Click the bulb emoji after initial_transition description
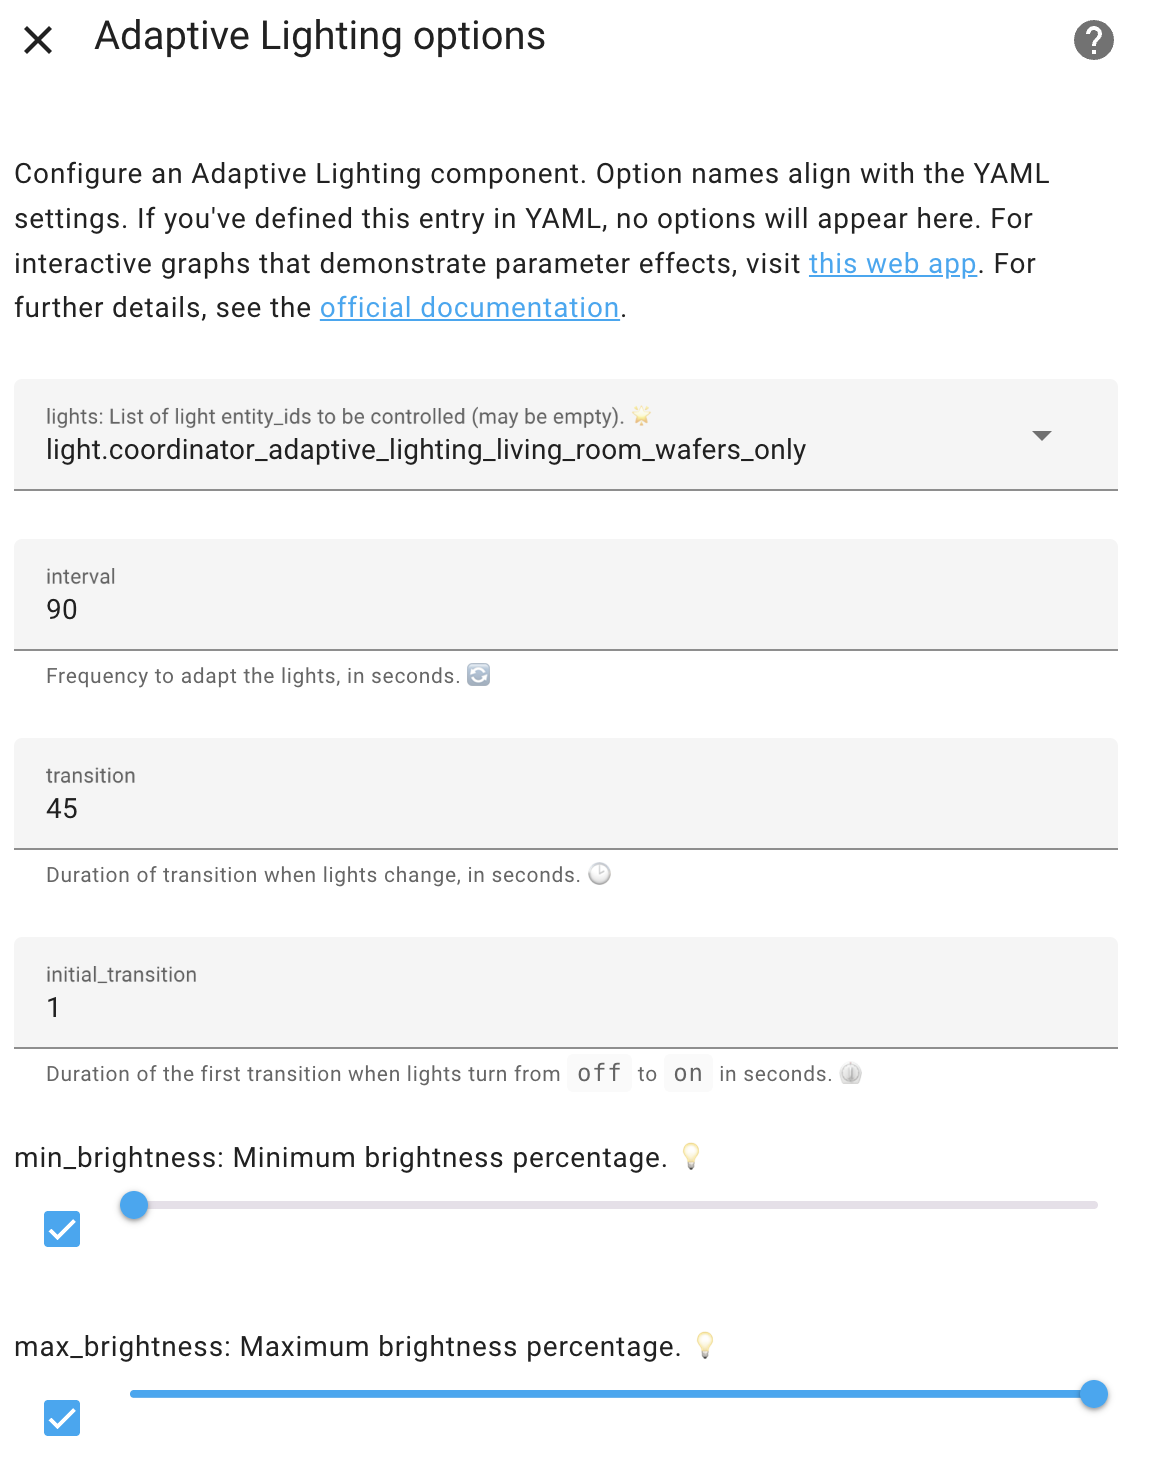Image resolution: width=1160 pixels, height=1478 pixels. [x=851, y=1073]
